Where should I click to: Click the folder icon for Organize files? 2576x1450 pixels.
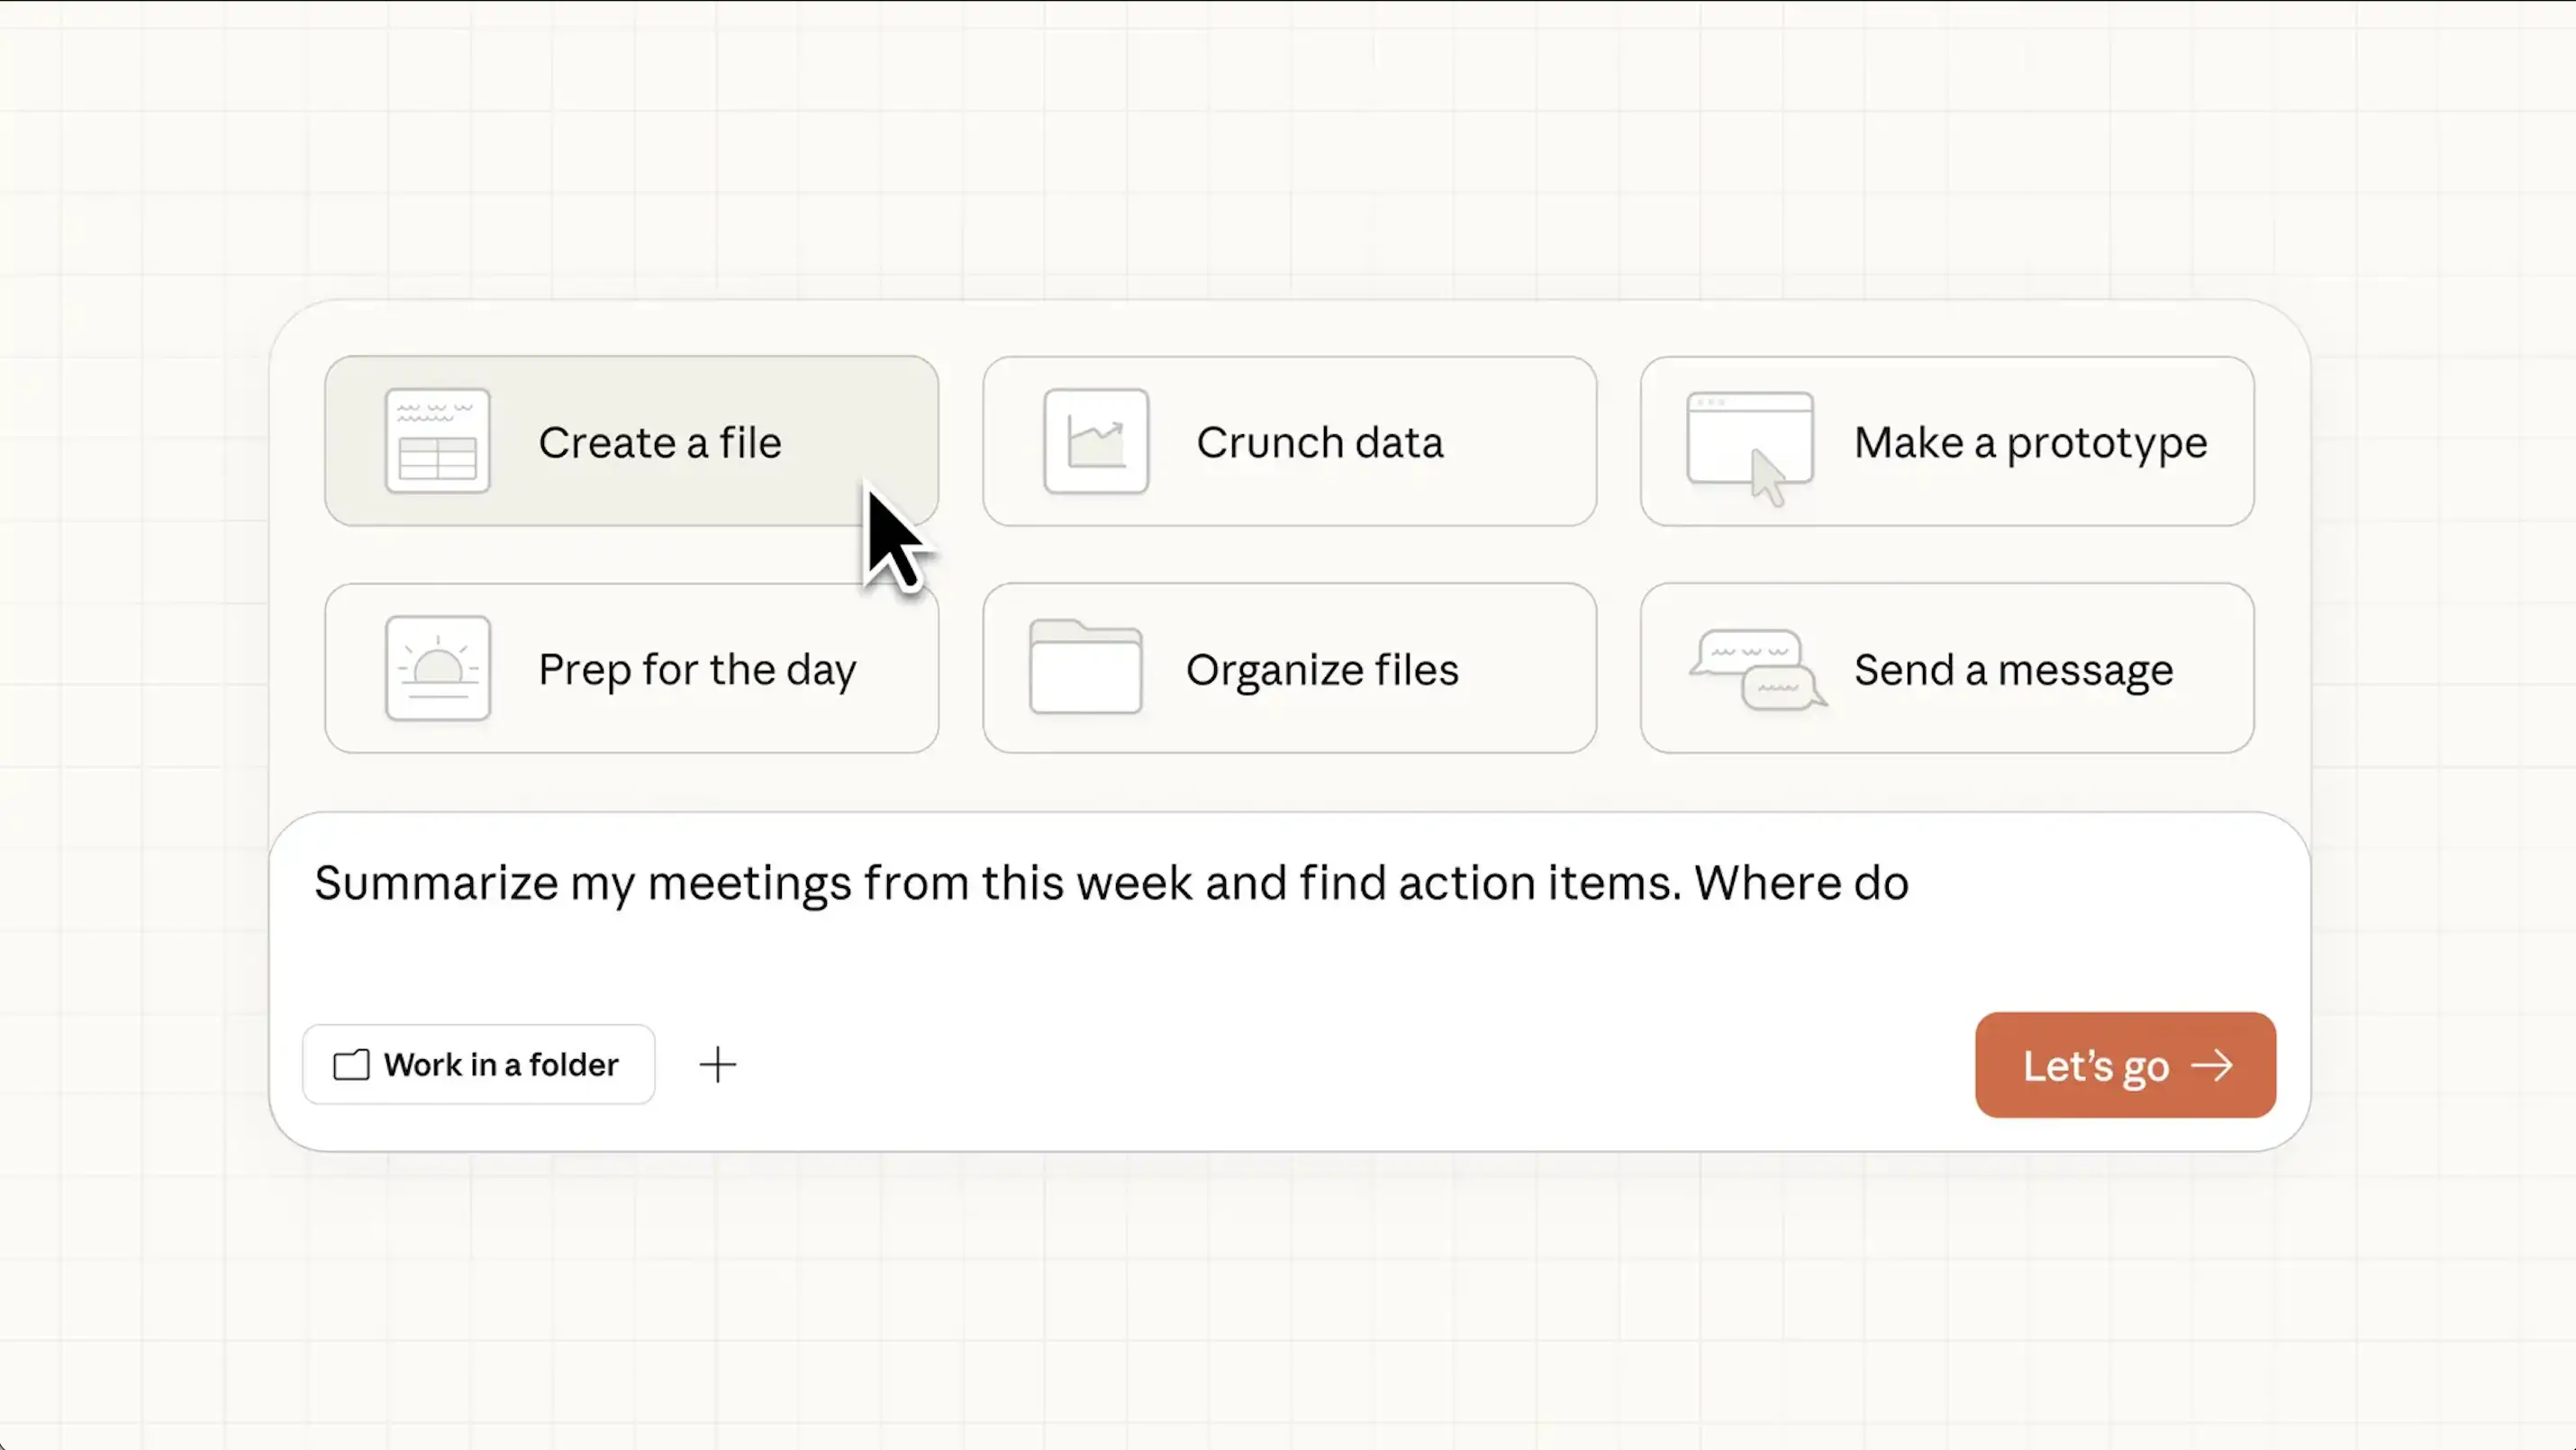(x=1085, y=667)
